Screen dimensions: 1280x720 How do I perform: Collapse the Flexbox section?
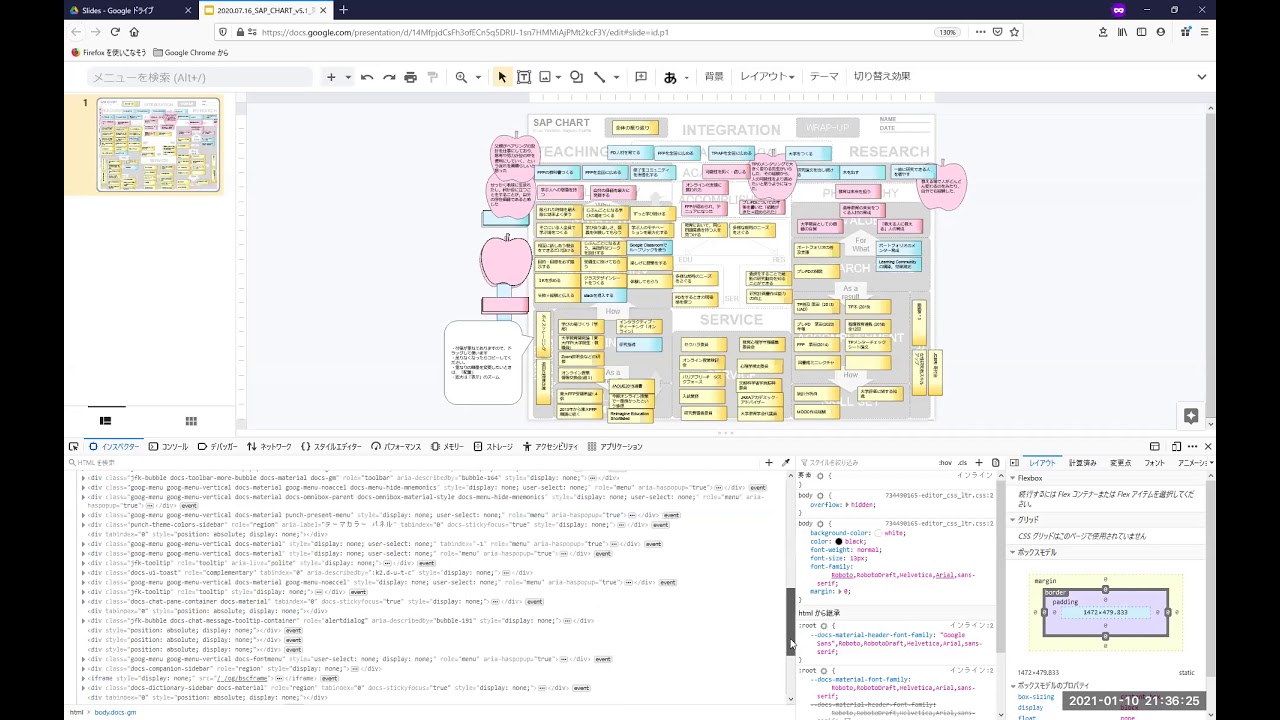click(x=1013, y=479)
